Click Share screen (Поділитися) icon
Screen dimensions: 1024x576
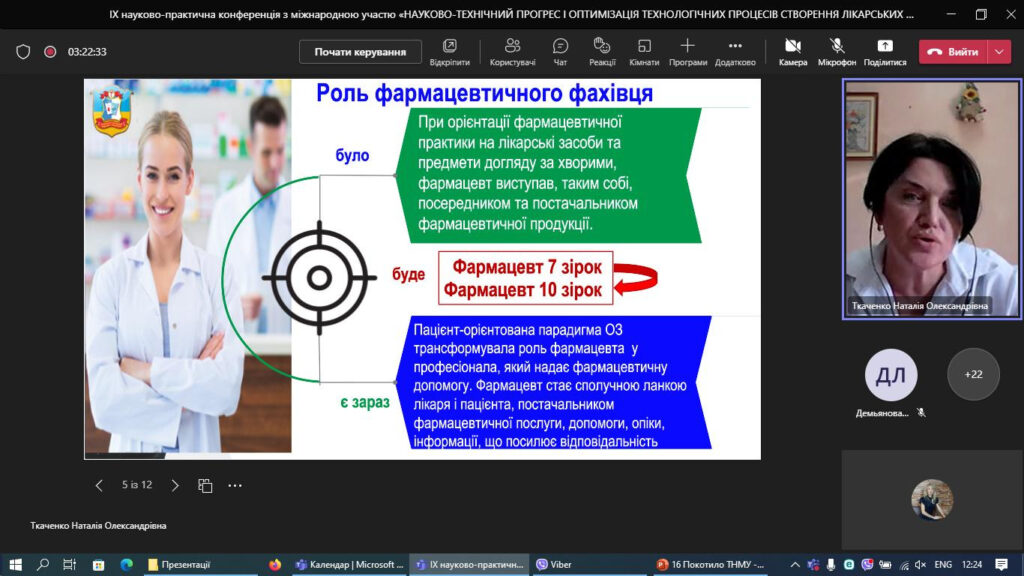[884, 51]
